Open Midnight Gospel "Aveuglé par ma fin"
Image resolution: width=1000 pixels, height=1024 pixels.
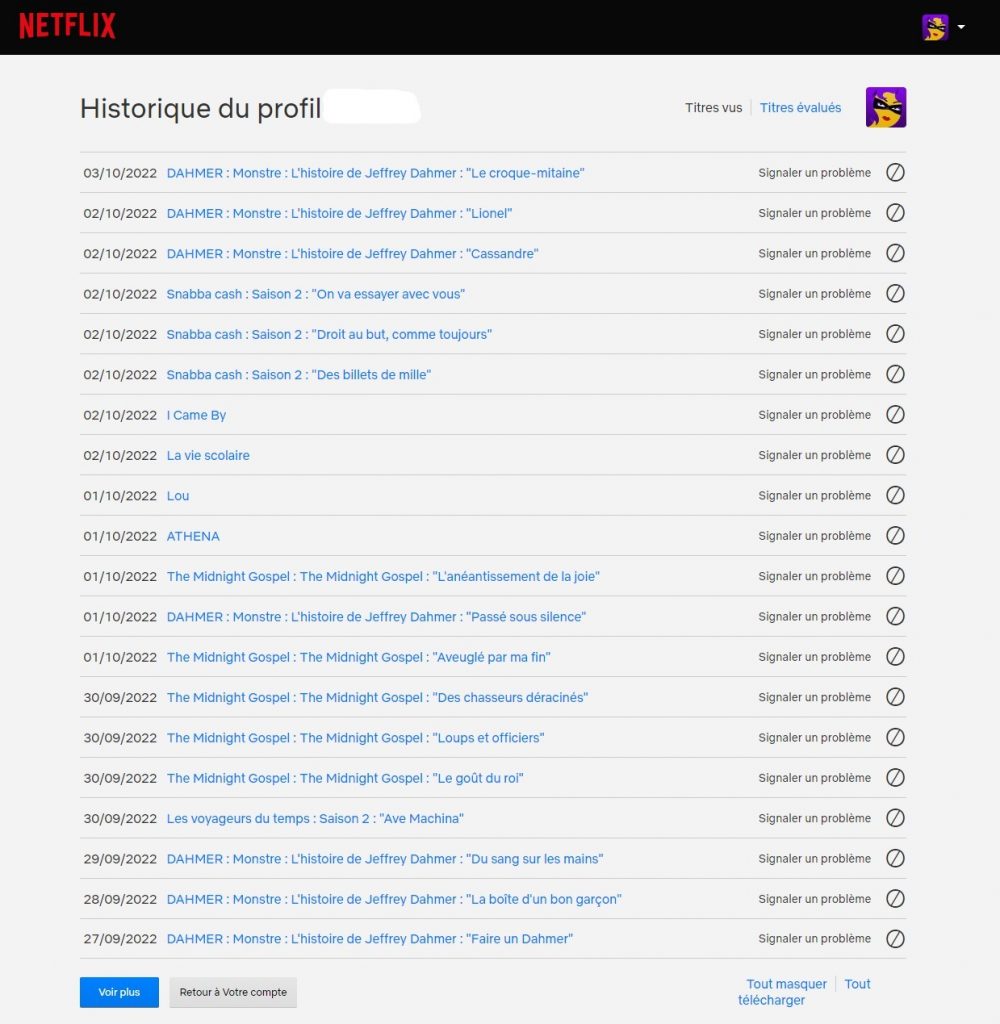click(359, 658)
